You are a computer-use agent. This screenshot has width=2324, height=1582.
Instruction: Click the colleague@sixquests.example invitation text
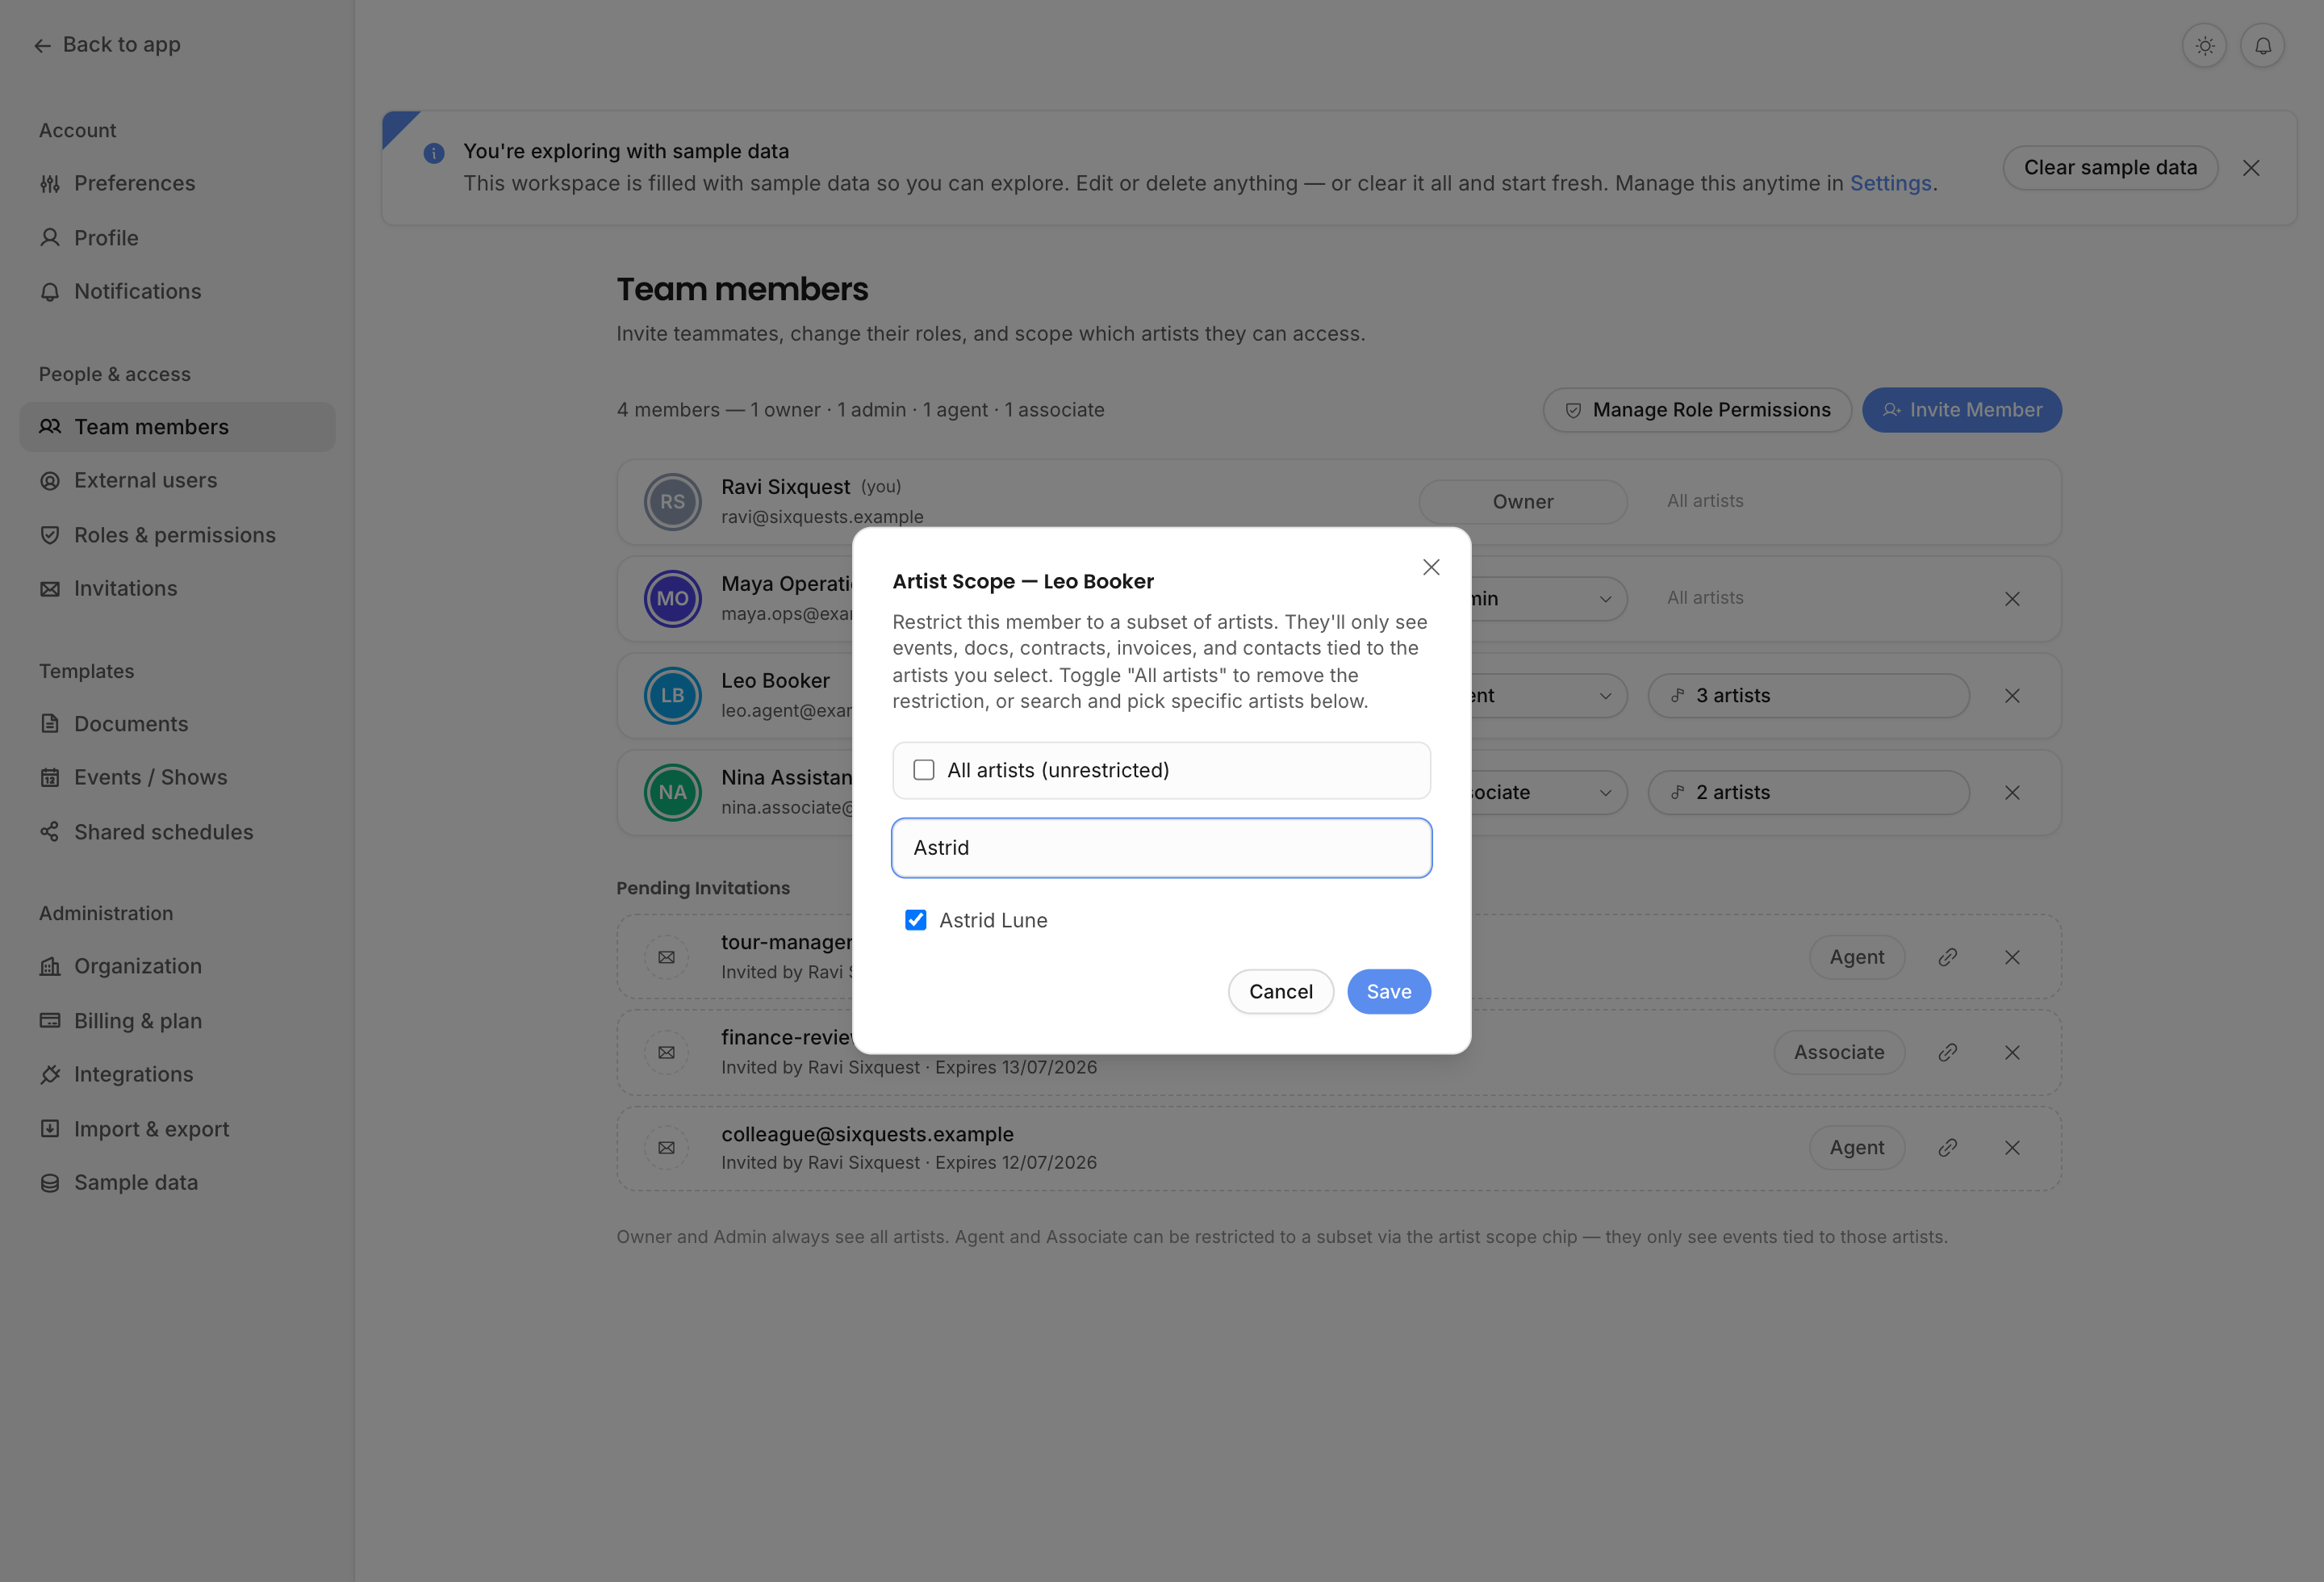click(867, 1134)
